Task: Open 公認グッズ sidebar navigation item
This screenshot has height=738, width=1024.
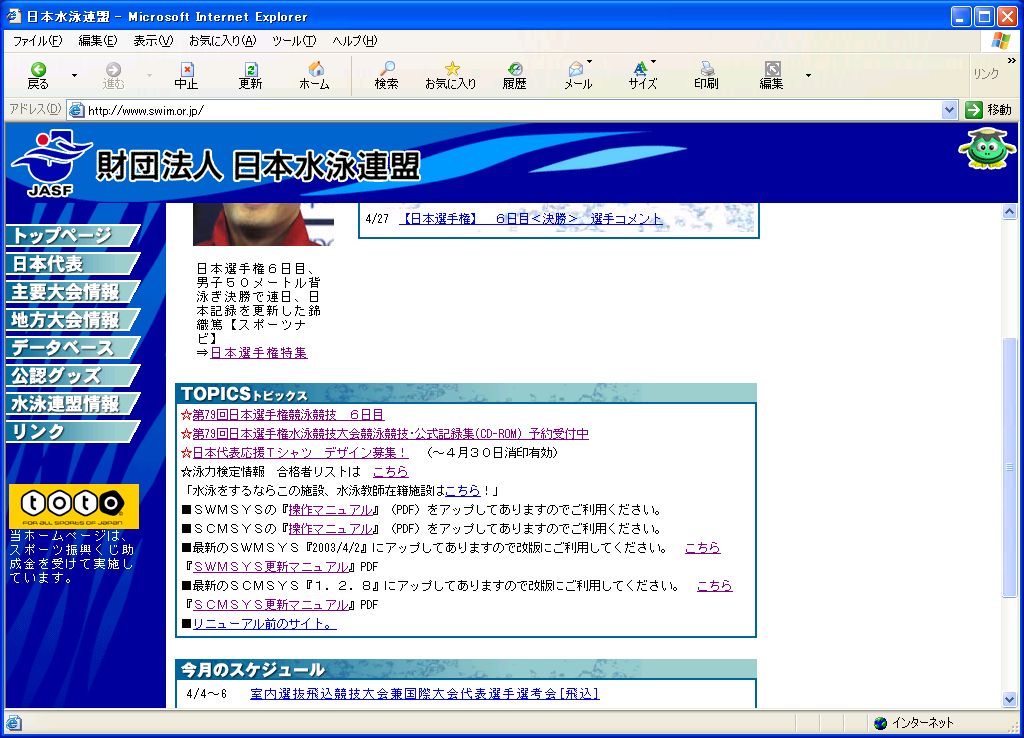Action: (72, 376)
